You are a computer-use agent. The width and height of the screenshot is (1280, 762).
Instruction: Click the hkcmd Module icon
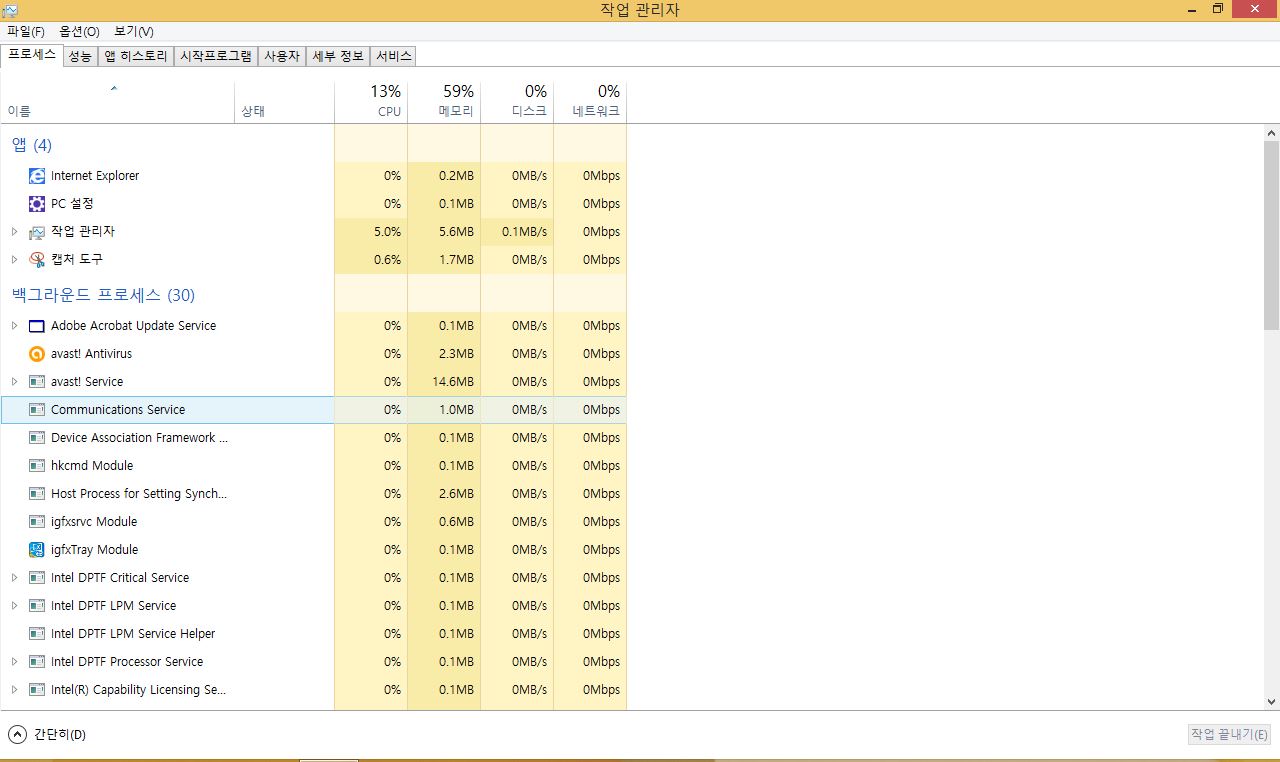pyautogui.click(x=37, y=466)
